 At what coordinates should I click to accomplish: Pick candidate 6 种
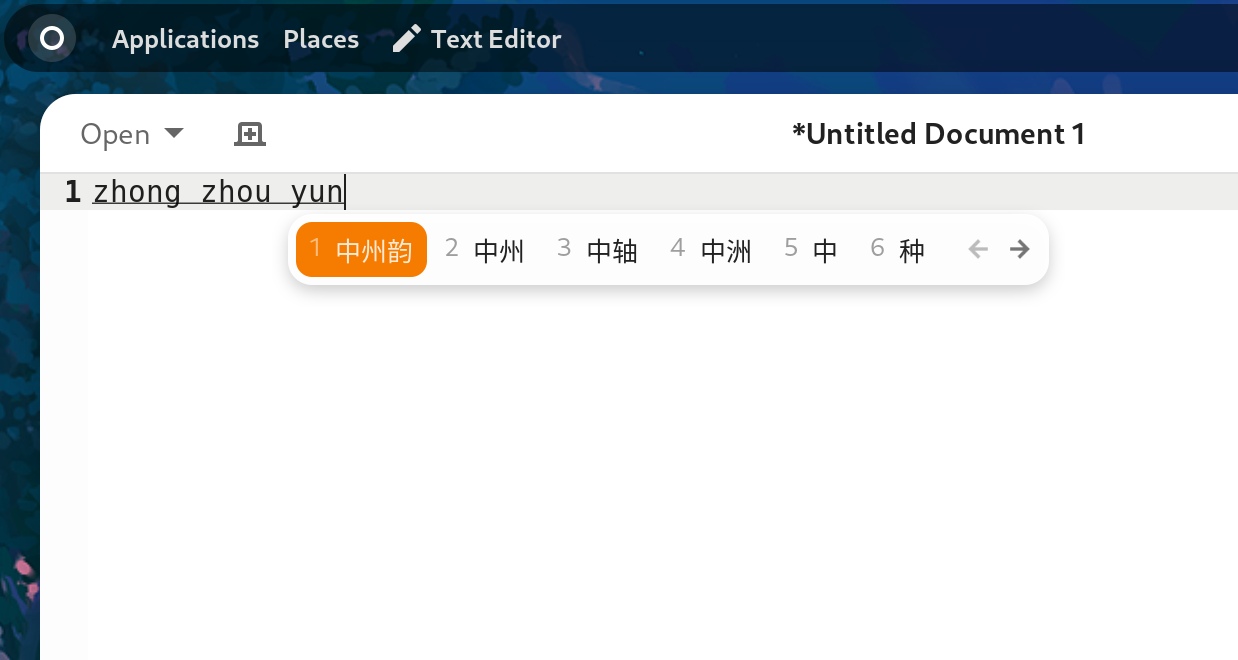click(898, 250)
